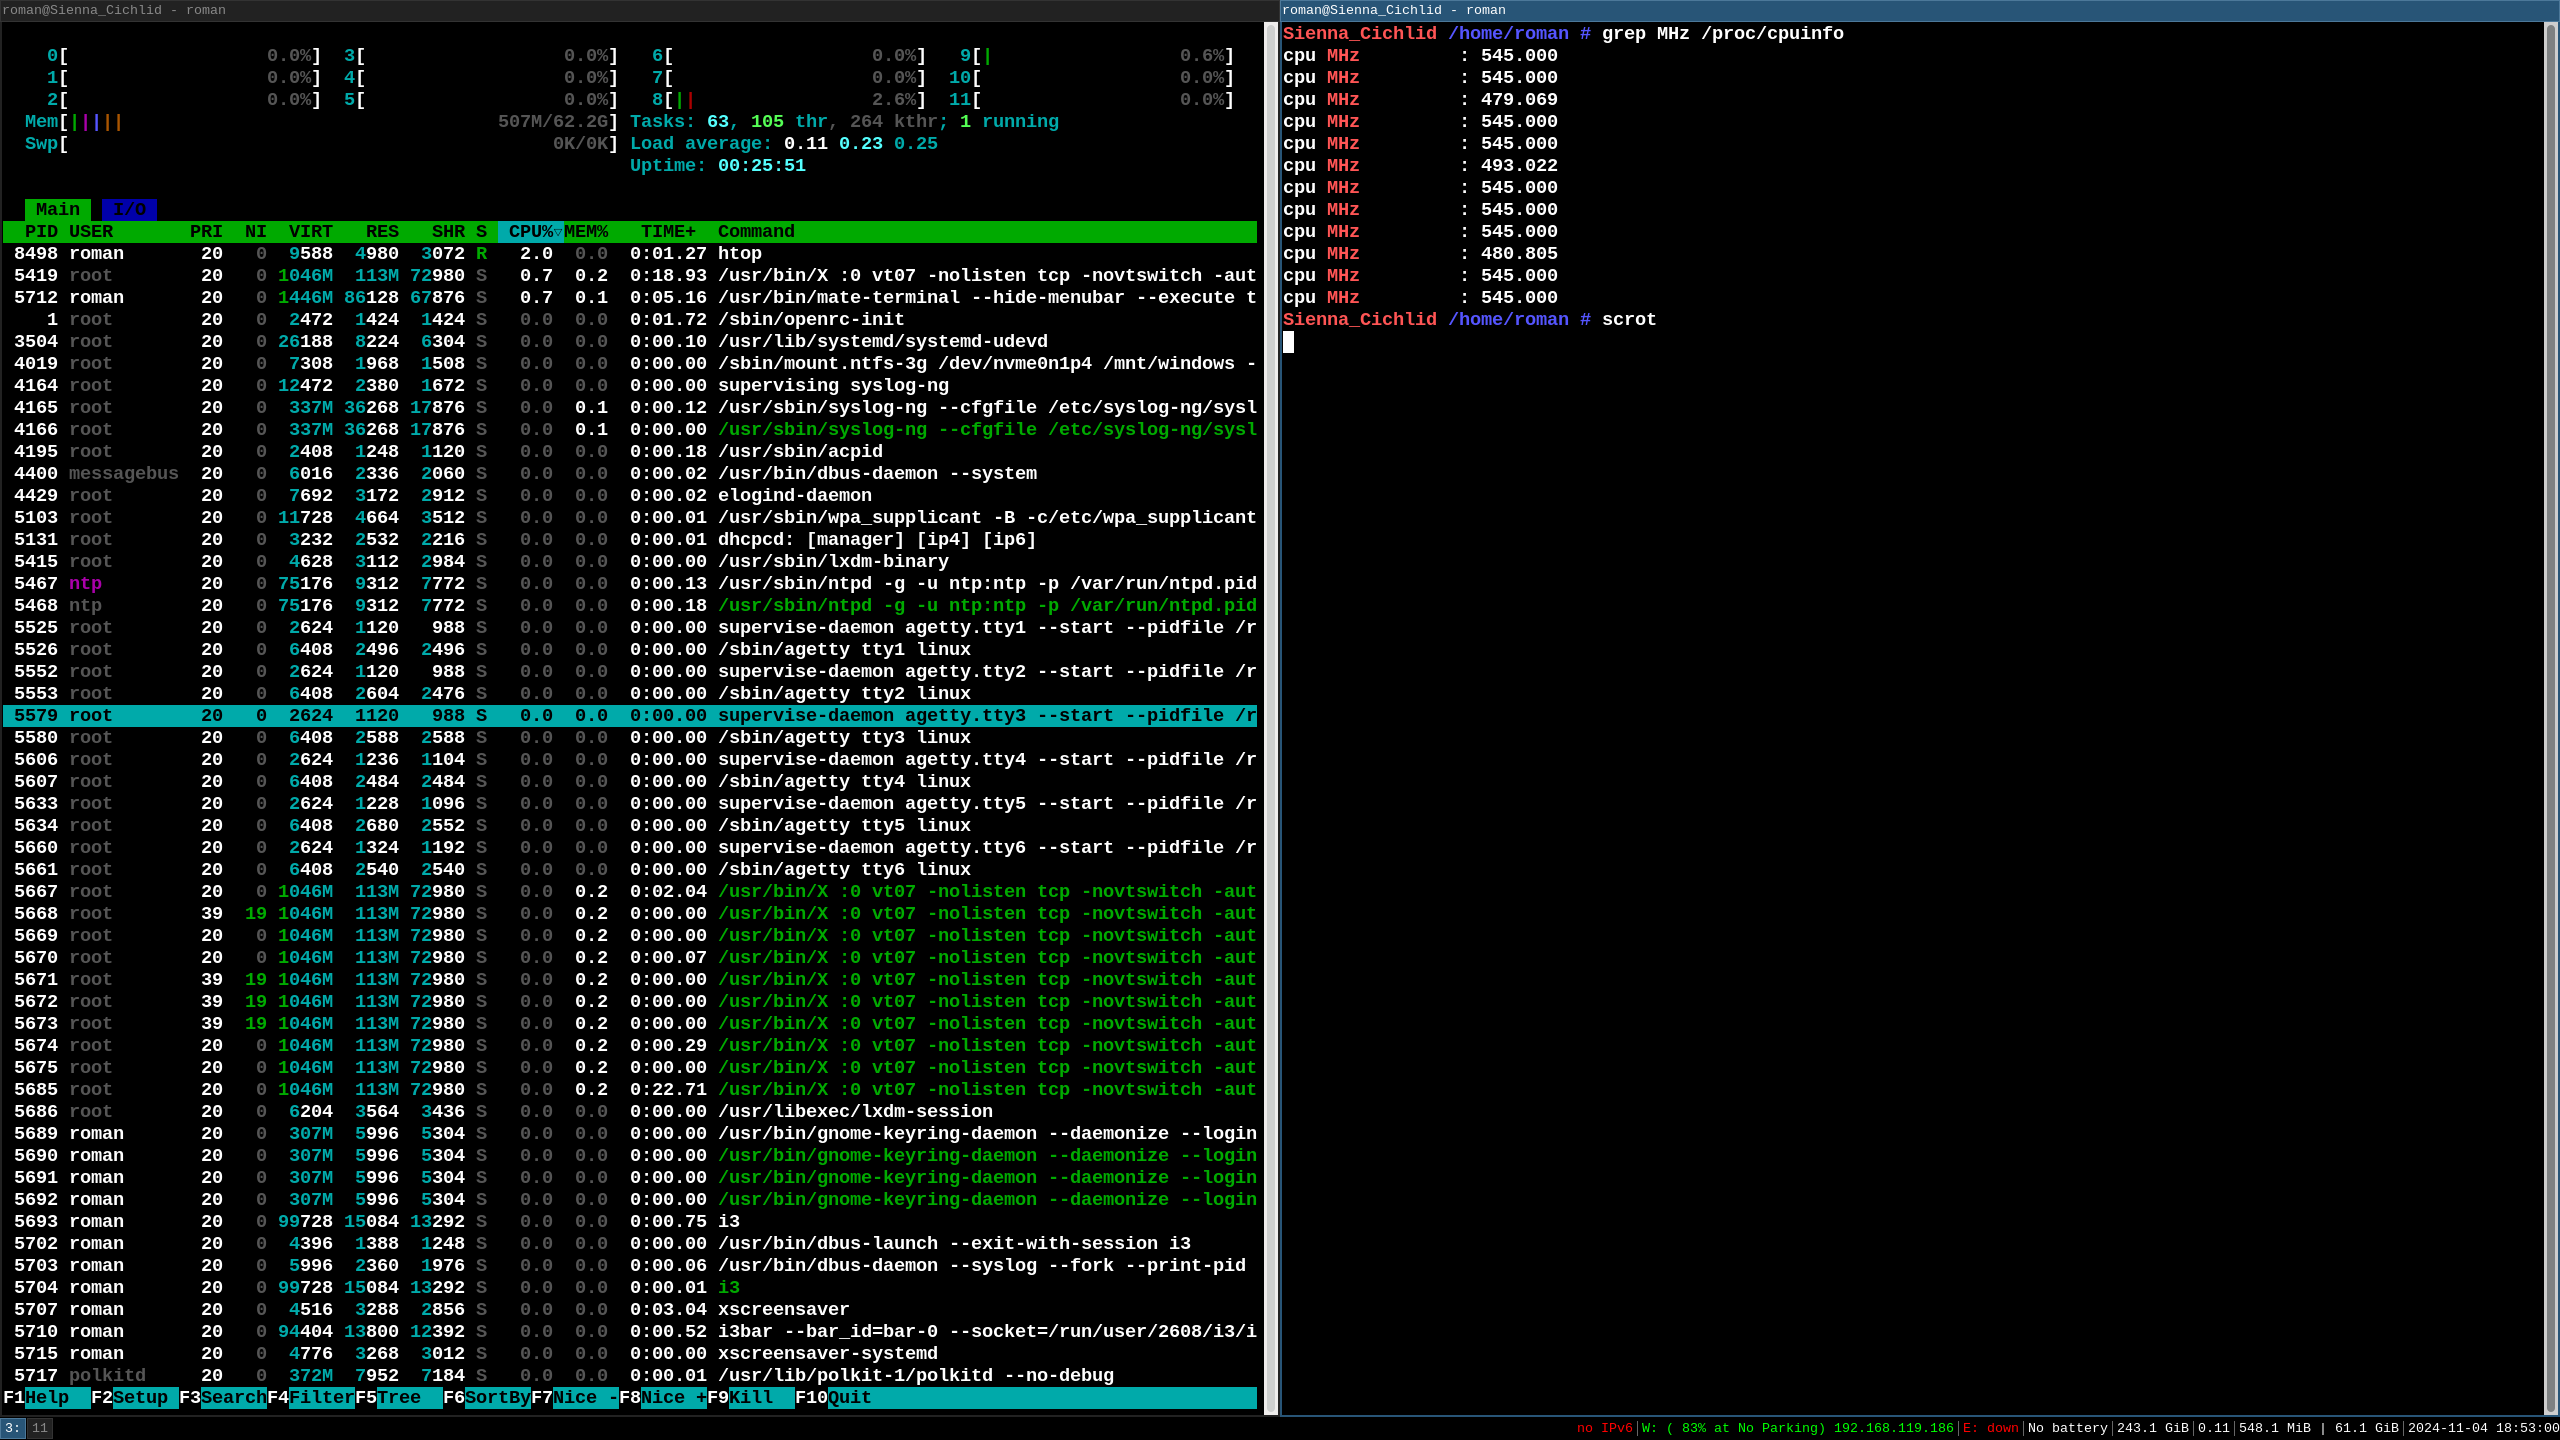This screenshot has height=1440, width=2560.
Task: Sort by the MEM% column header
Action: (586, 232)
